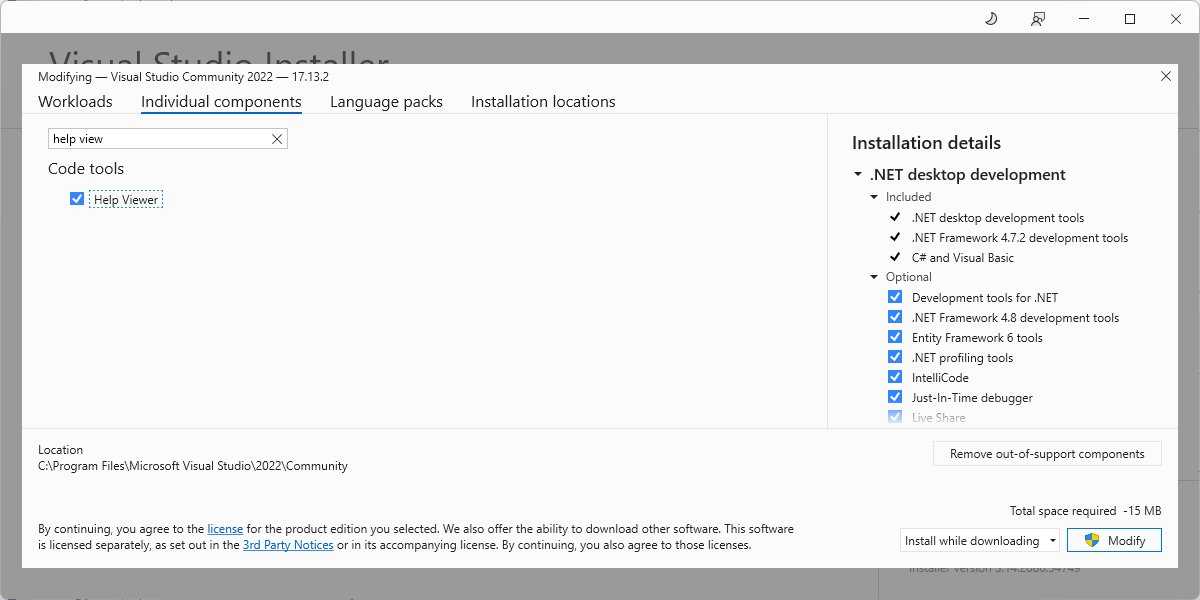This screenshot has width=1200, height=600.
Task: Uncheck .NET Framework 4.8 development tools
Action: (894, 316)
